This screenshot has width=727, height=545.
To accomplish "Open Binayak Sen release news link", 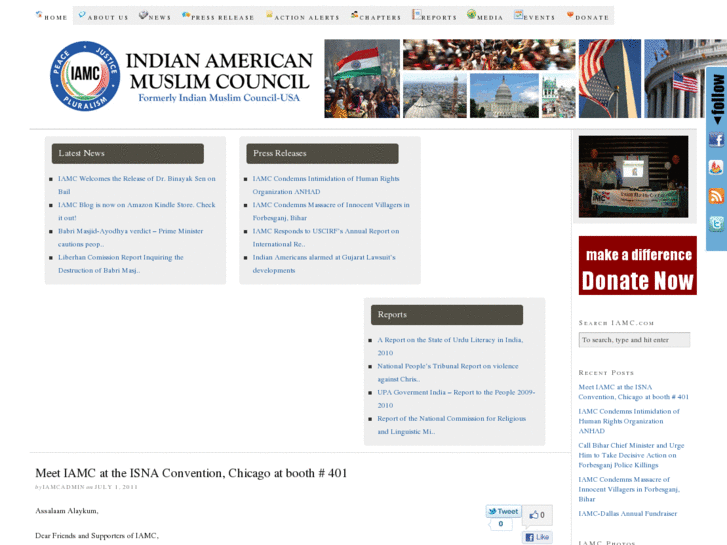I will [137, 185].
